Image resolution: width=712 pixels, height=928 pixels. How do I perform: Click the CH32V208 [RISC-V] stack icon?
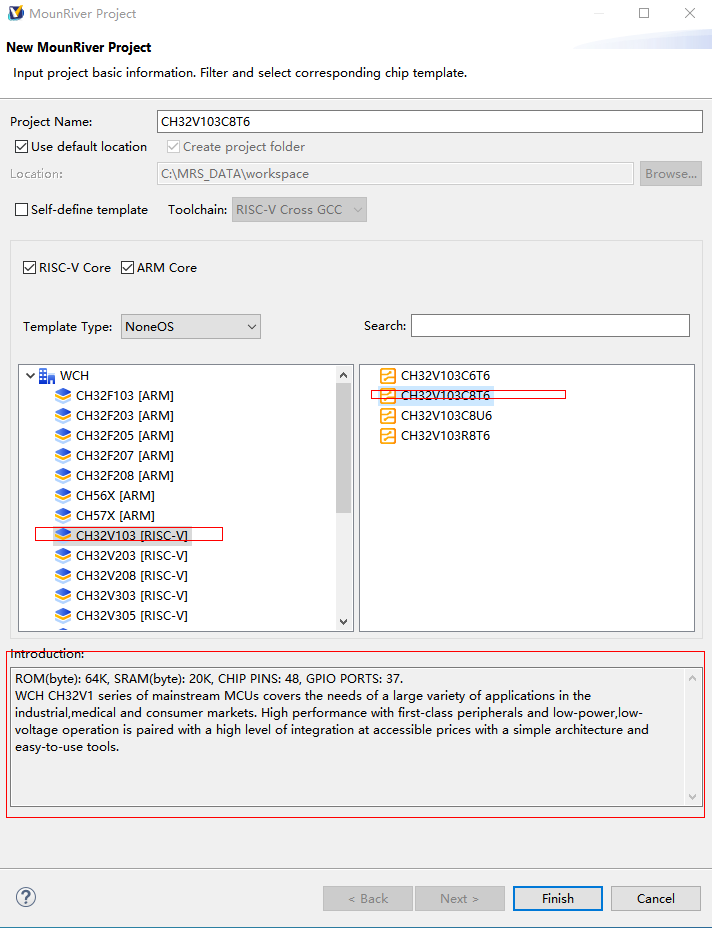pos(63,575)
